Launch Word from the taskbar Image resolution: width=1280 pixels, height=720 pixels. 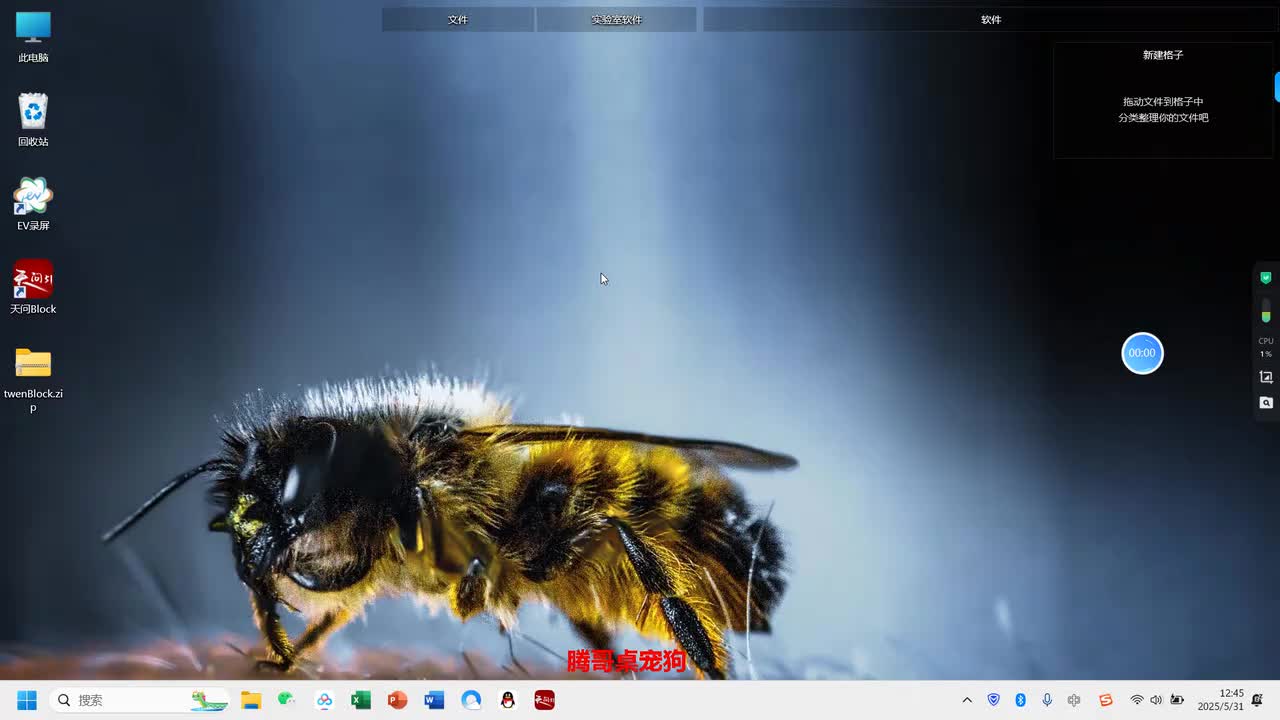pyautogui.click(x=434, y=700)
